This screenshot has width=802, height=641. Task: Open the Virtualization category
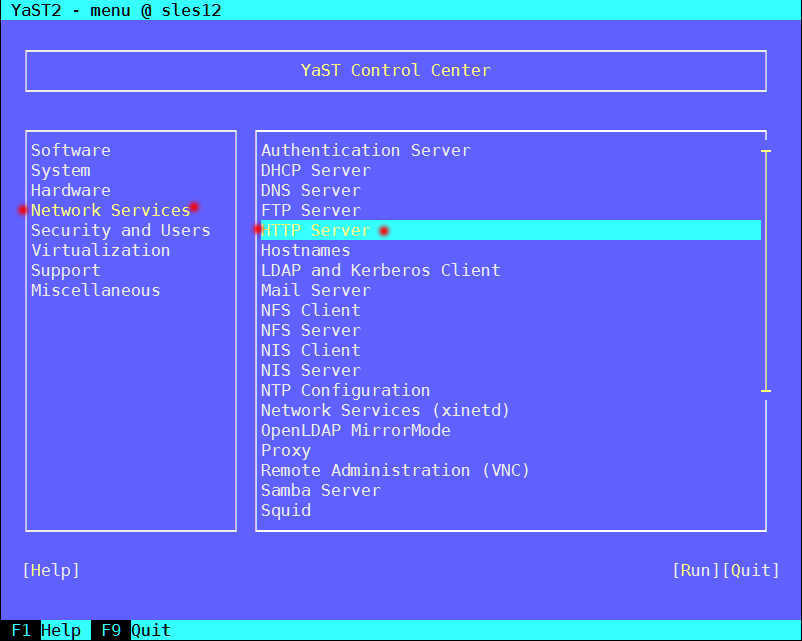[x=100, y=250]
